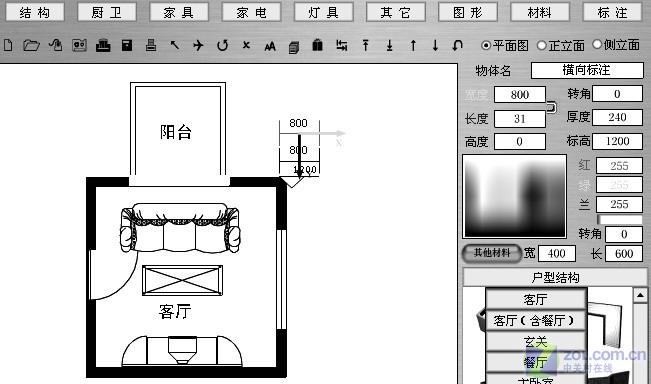This screenshot has width=651, height=384.
Task: Open the 标注 category tab
Action: (613, 12)
